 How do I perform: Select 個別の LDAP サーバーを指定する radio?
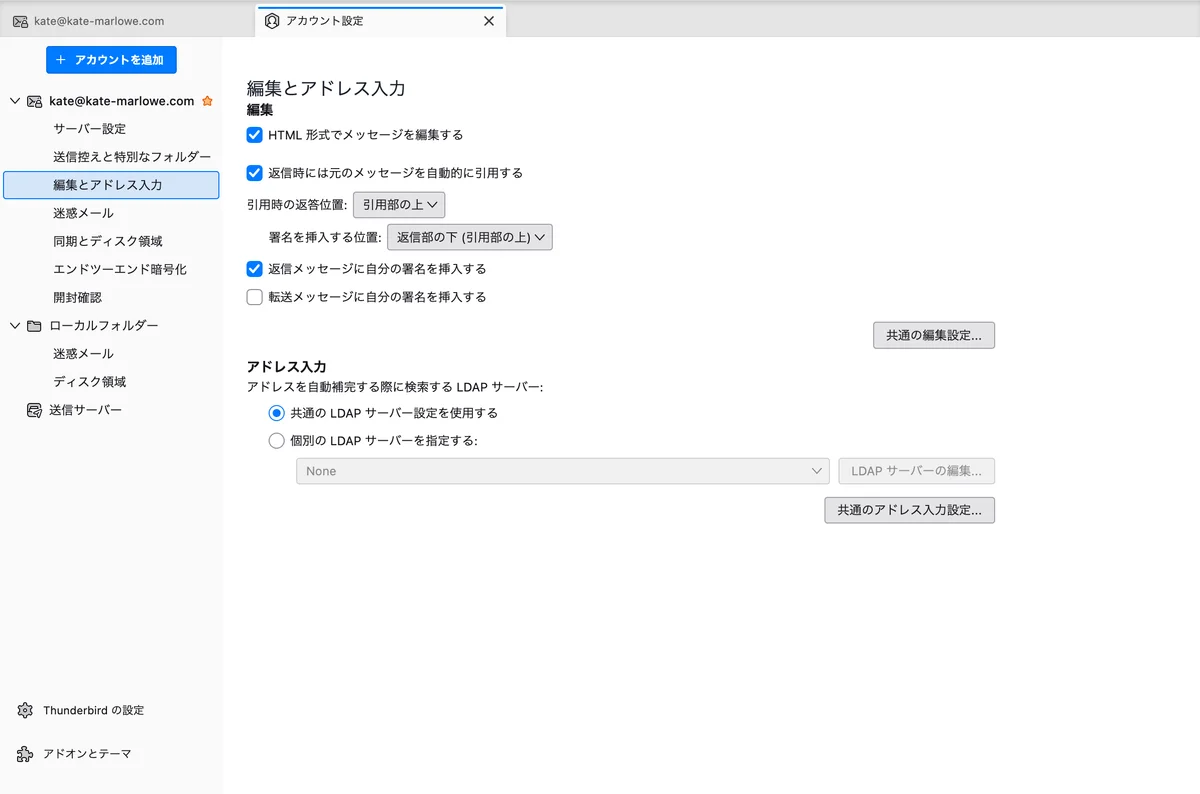[277, 440]
